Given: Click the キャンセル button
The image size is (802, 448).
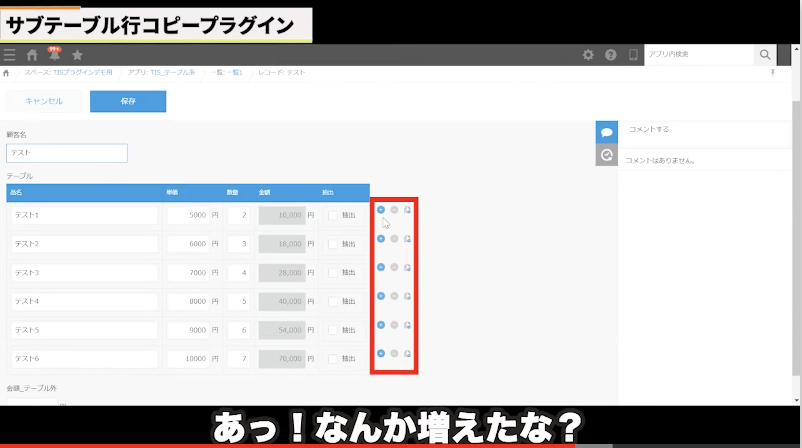Looking at the screenshot, I should tap(43, 101).
